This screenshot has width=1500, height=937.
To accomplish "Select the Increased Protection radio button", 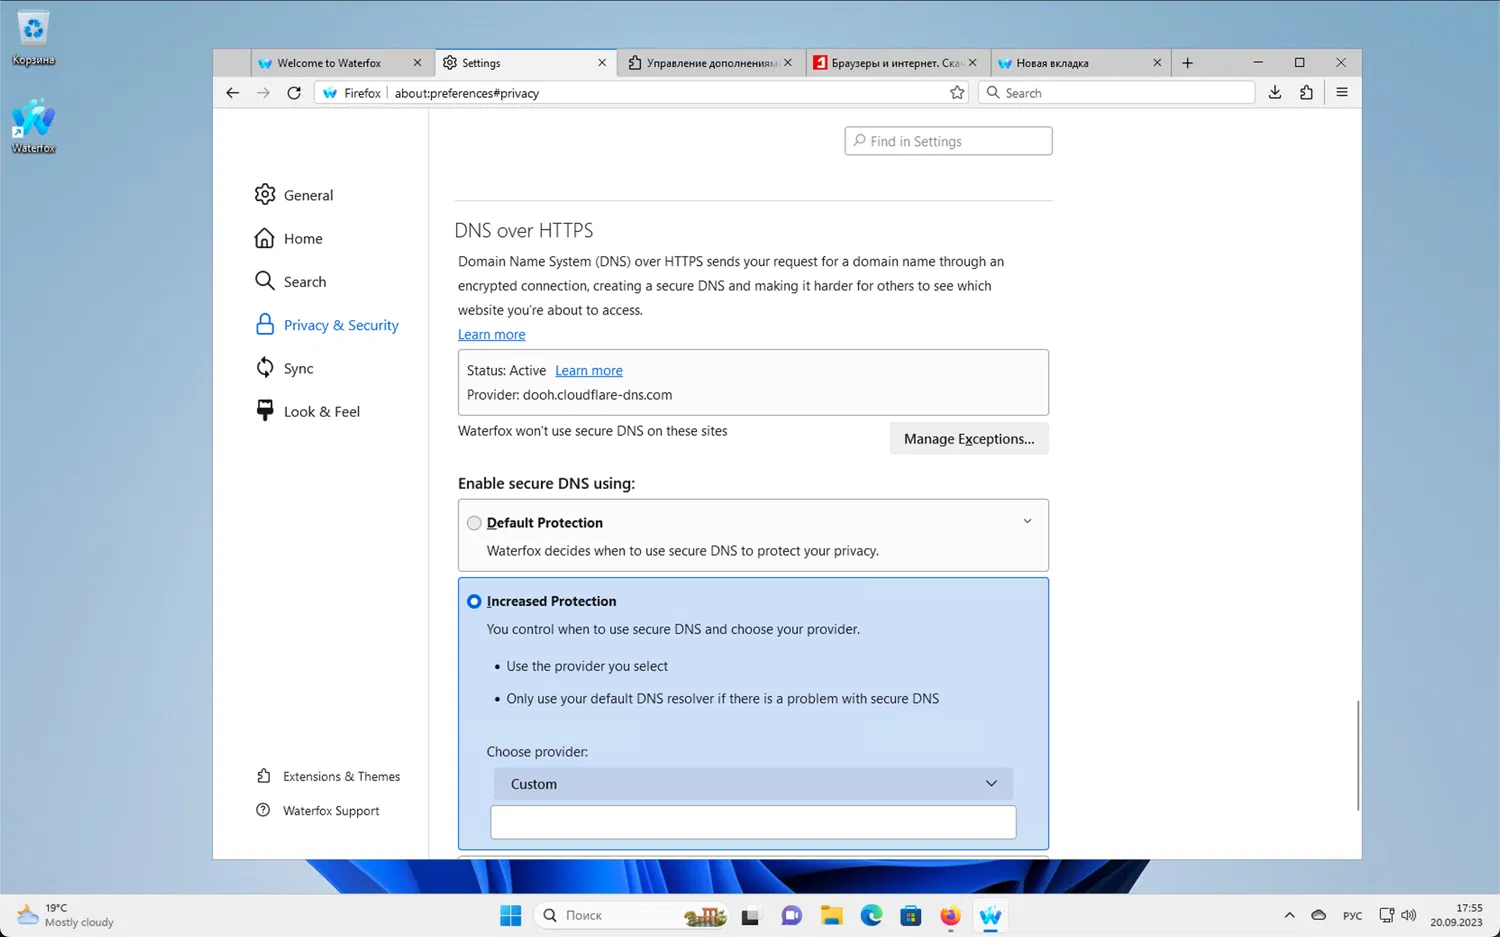I will click(474, 601).
